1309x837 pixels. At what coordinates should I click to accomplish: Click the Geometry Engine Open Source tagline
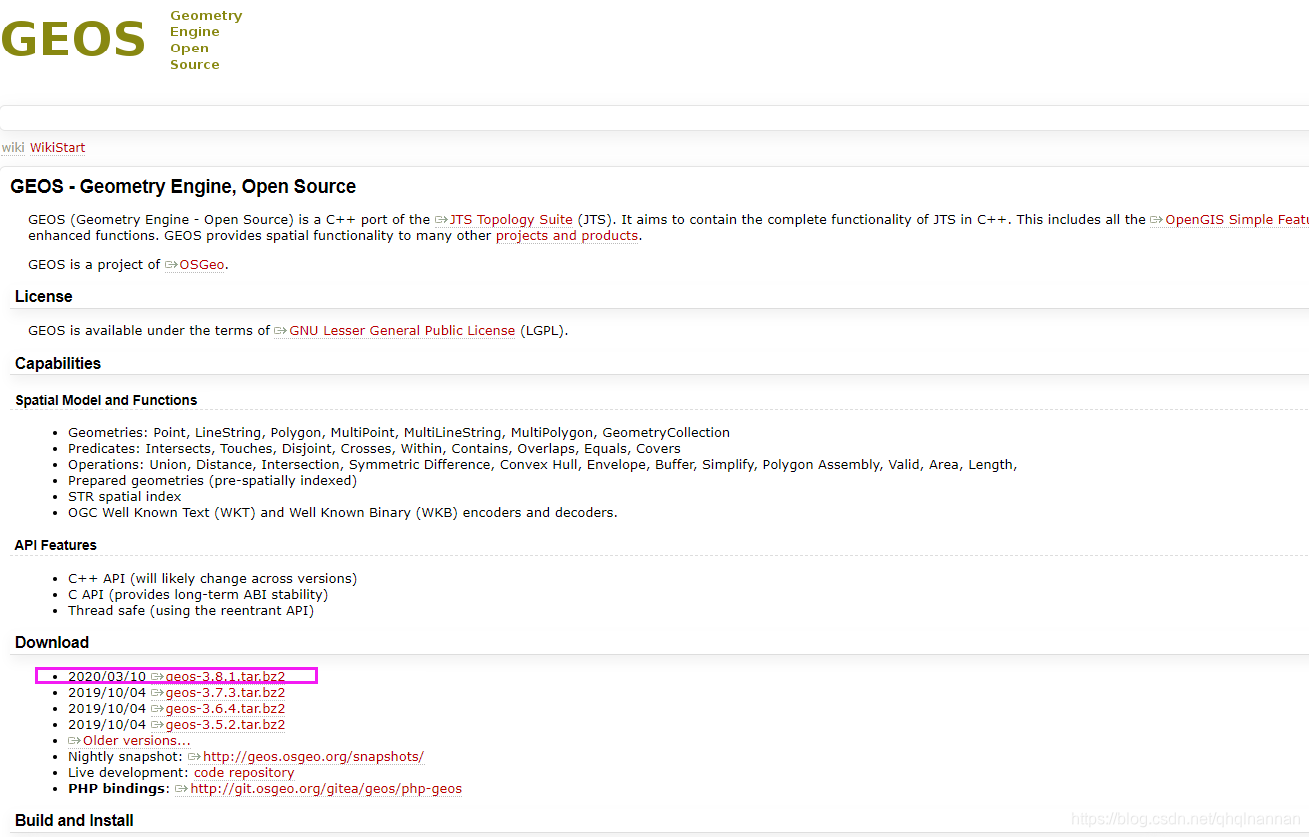pos(206,40)
